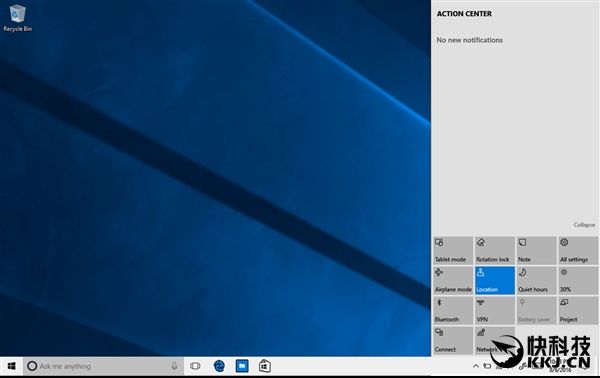Launch Microsoft Edge from the taskbar
600x378 pixels.
219,366
